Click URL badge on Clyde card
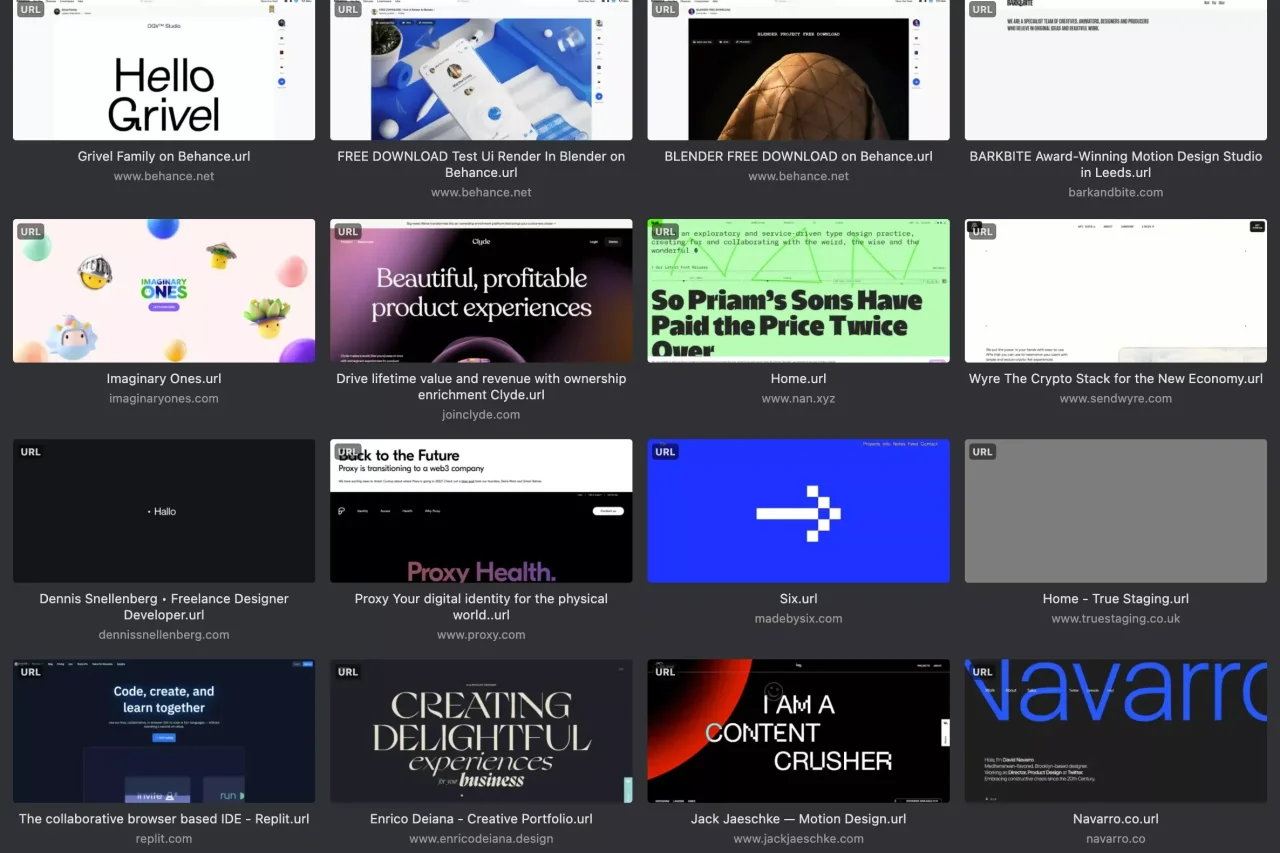This screenshot has height=853, width=1280. click(348, 232)
